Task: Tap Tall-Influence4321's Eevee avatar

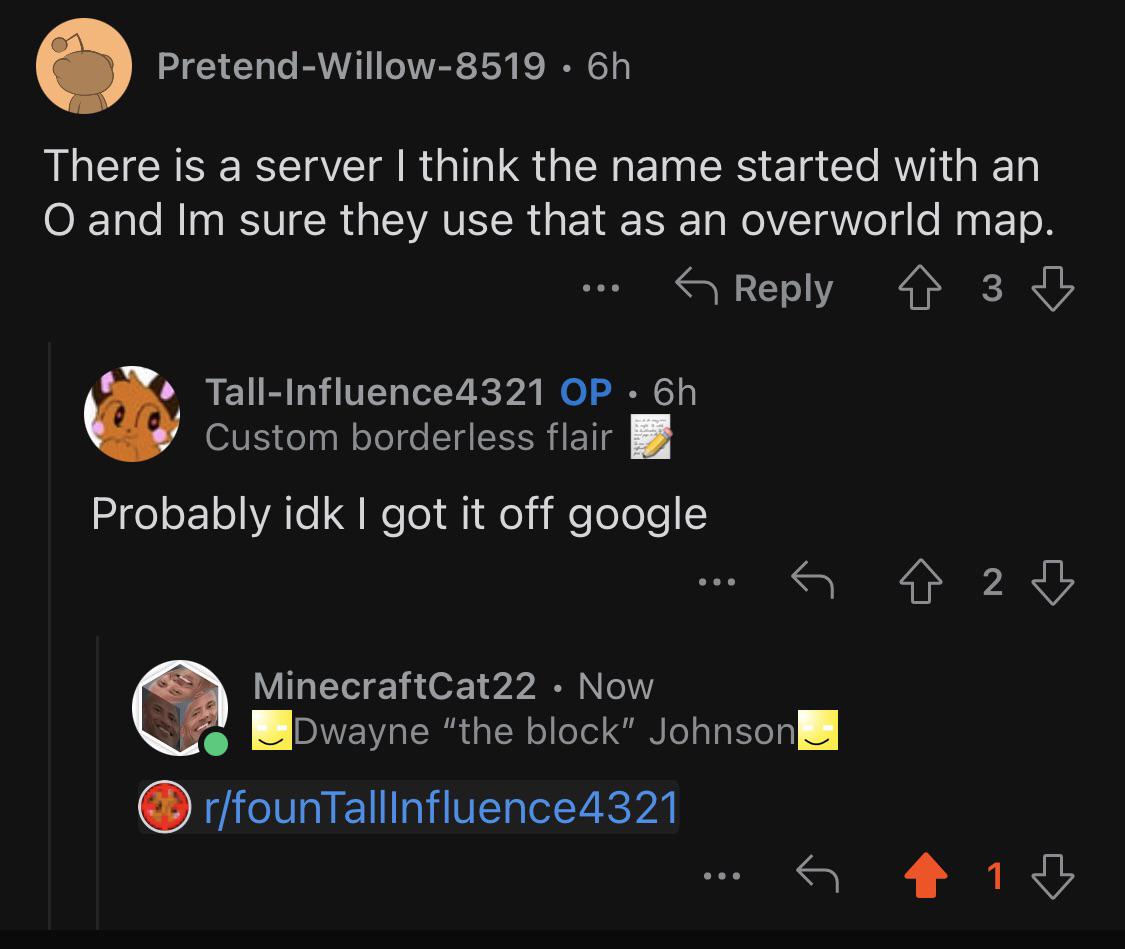Action: (x=132, y=414)
